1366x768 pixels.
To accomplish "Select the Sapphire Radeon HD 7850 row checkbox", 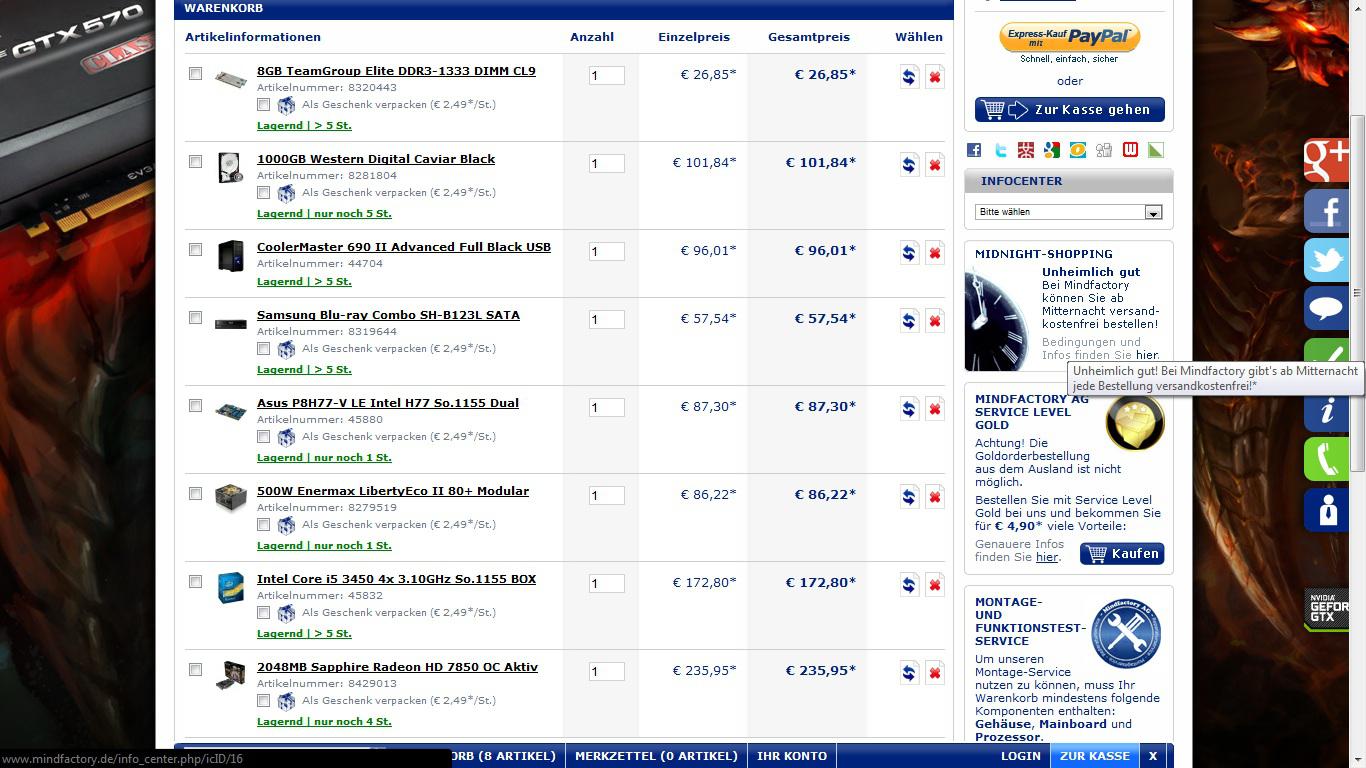I will 195,670.
